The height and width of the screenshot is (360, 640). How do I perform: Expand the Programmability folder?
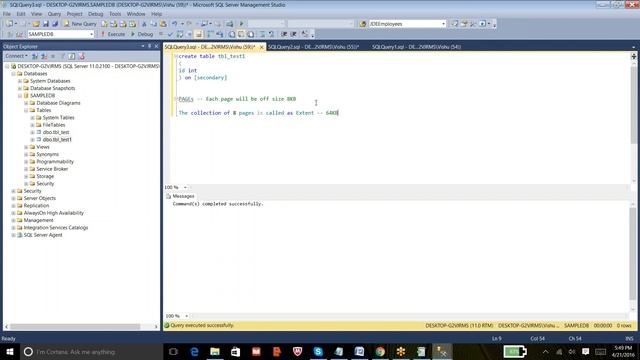point(26,162)
